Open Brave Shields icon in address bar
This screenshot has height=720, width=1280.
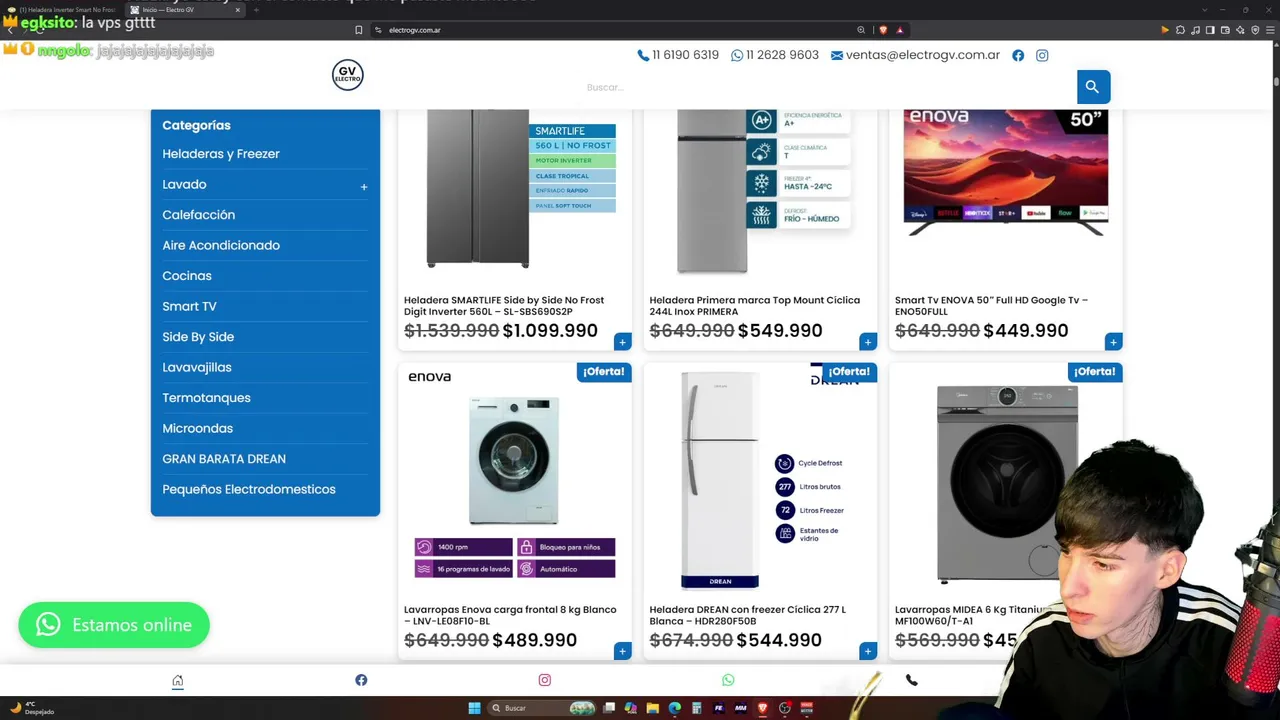coord(882,30)
